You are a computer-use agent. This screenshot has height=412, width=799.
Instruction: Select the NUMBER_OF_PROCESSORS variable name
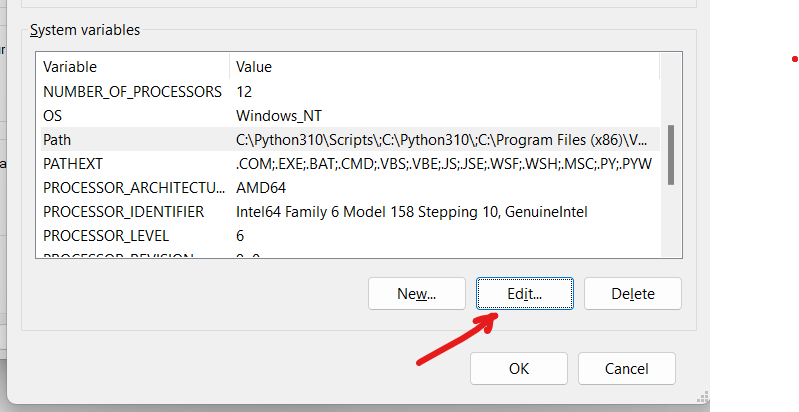tap(132, 91)
